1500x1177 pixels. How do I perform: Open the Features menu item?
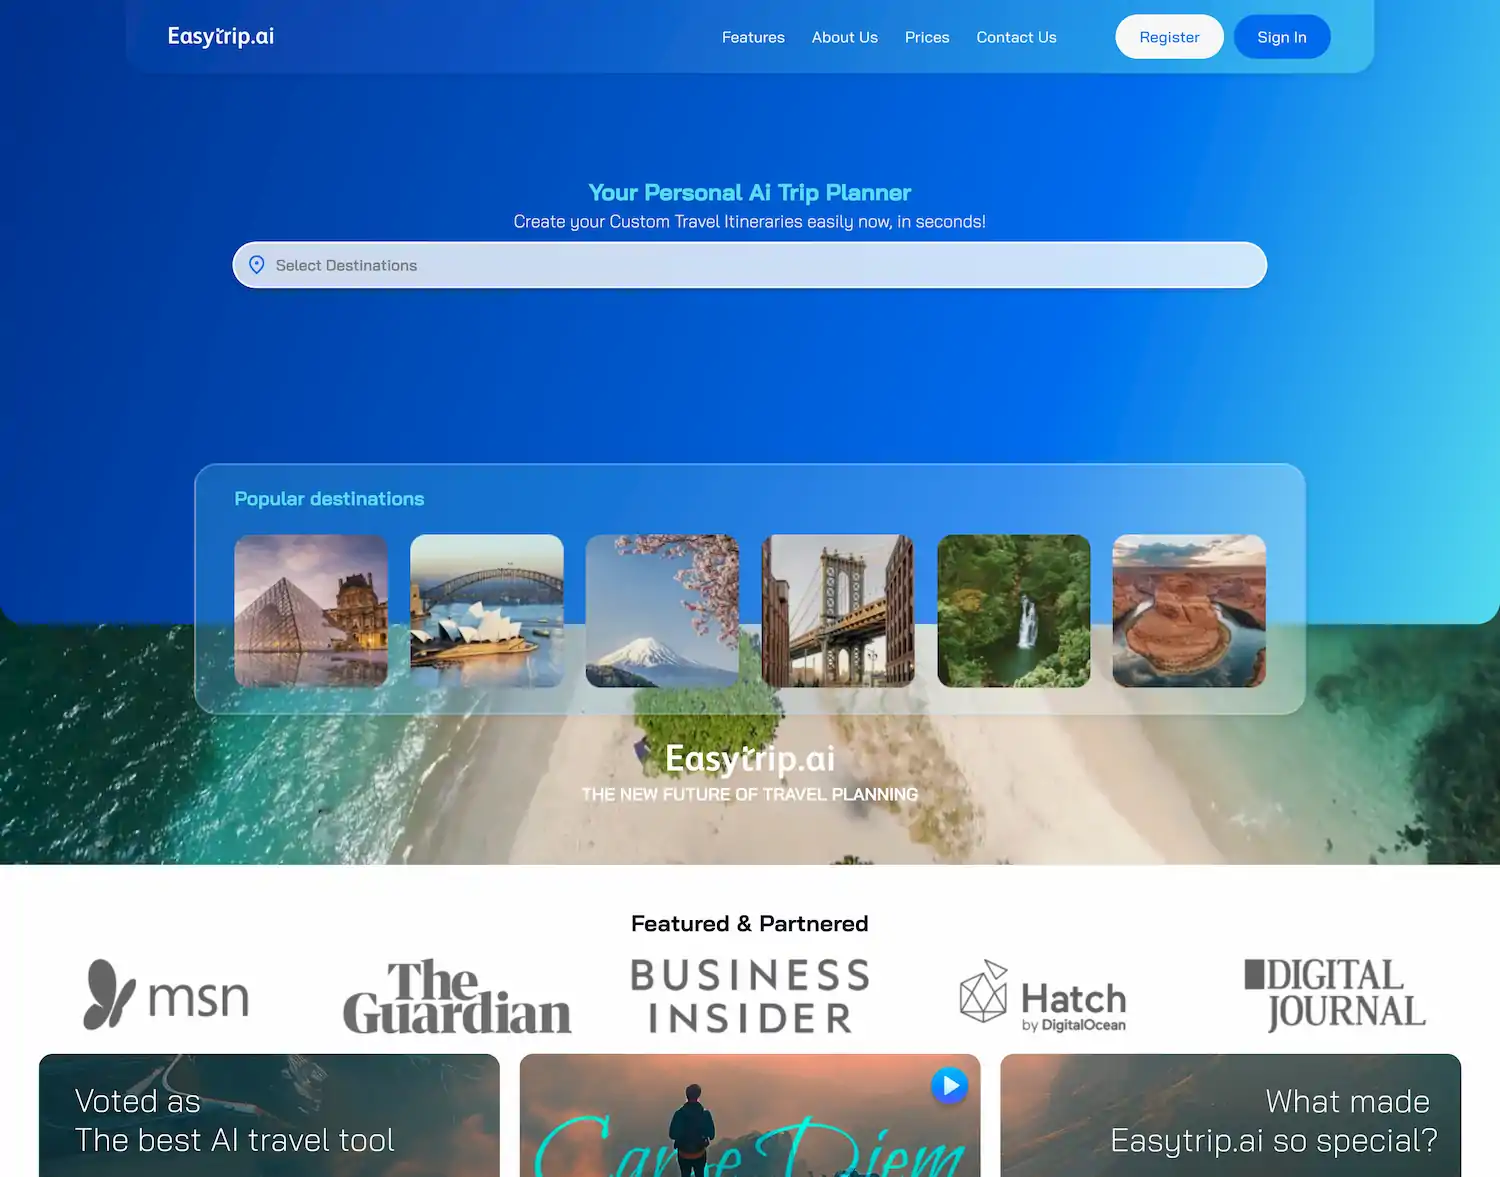click(753, 37)
